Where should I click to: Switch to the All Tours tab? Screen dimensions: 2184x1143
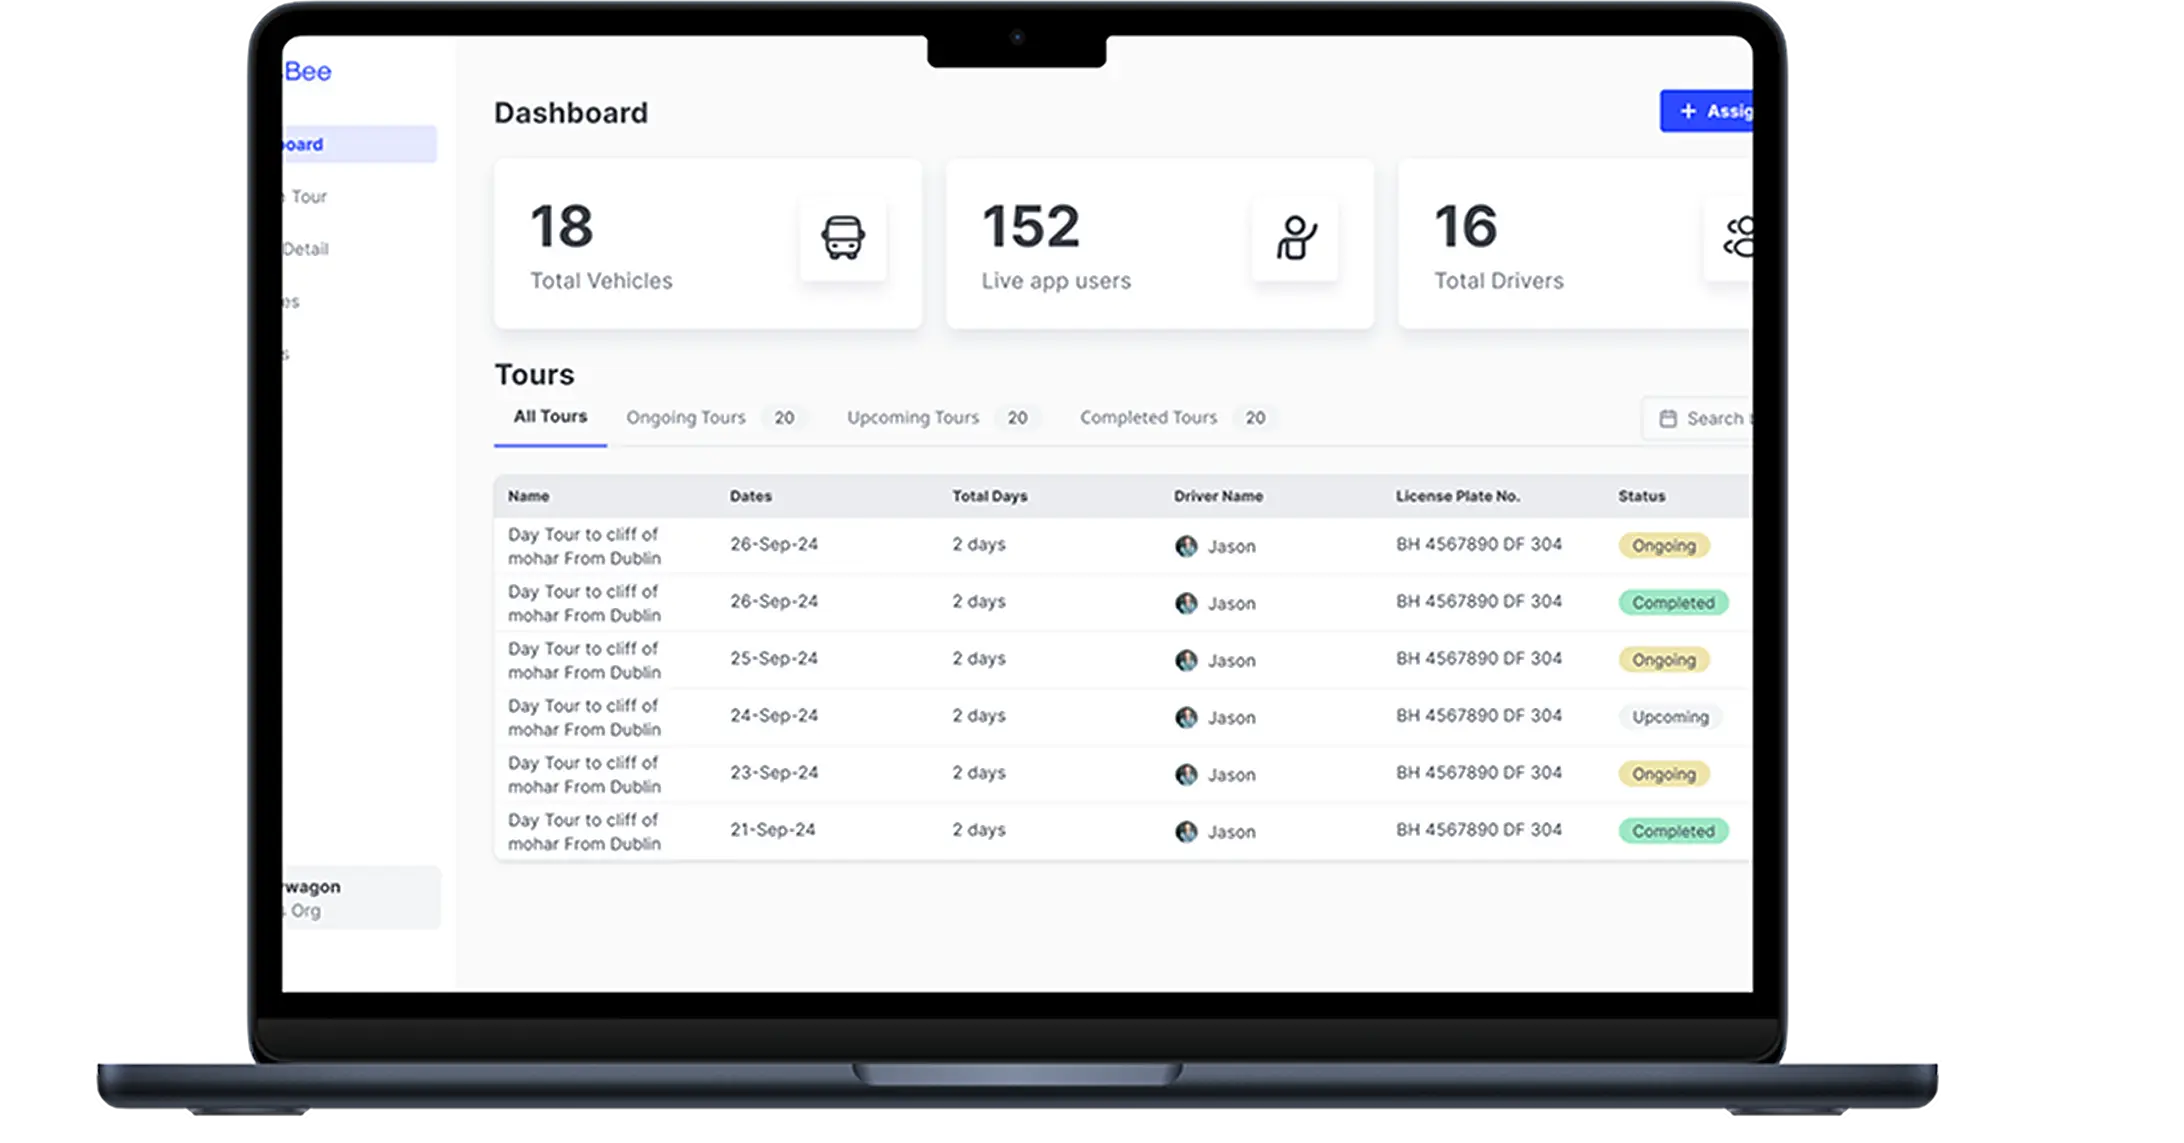tap(550, 417)
